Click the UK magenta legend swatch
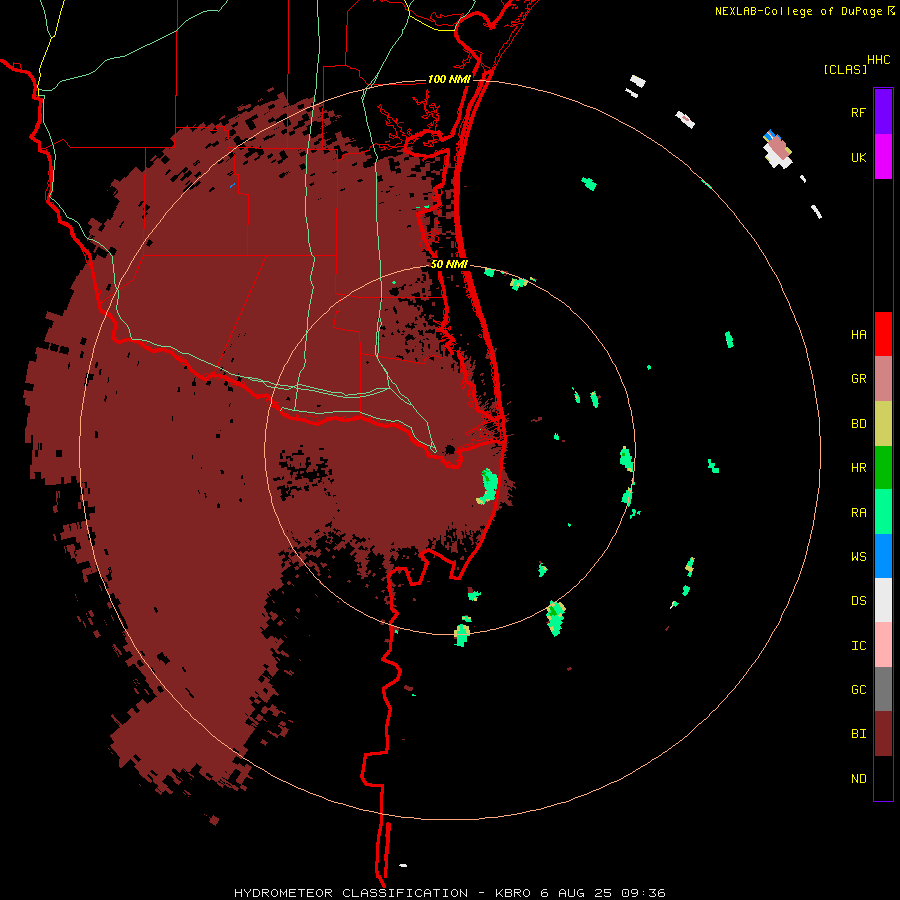The height and width of the screenshot is (900, 900). click(883, 157)
